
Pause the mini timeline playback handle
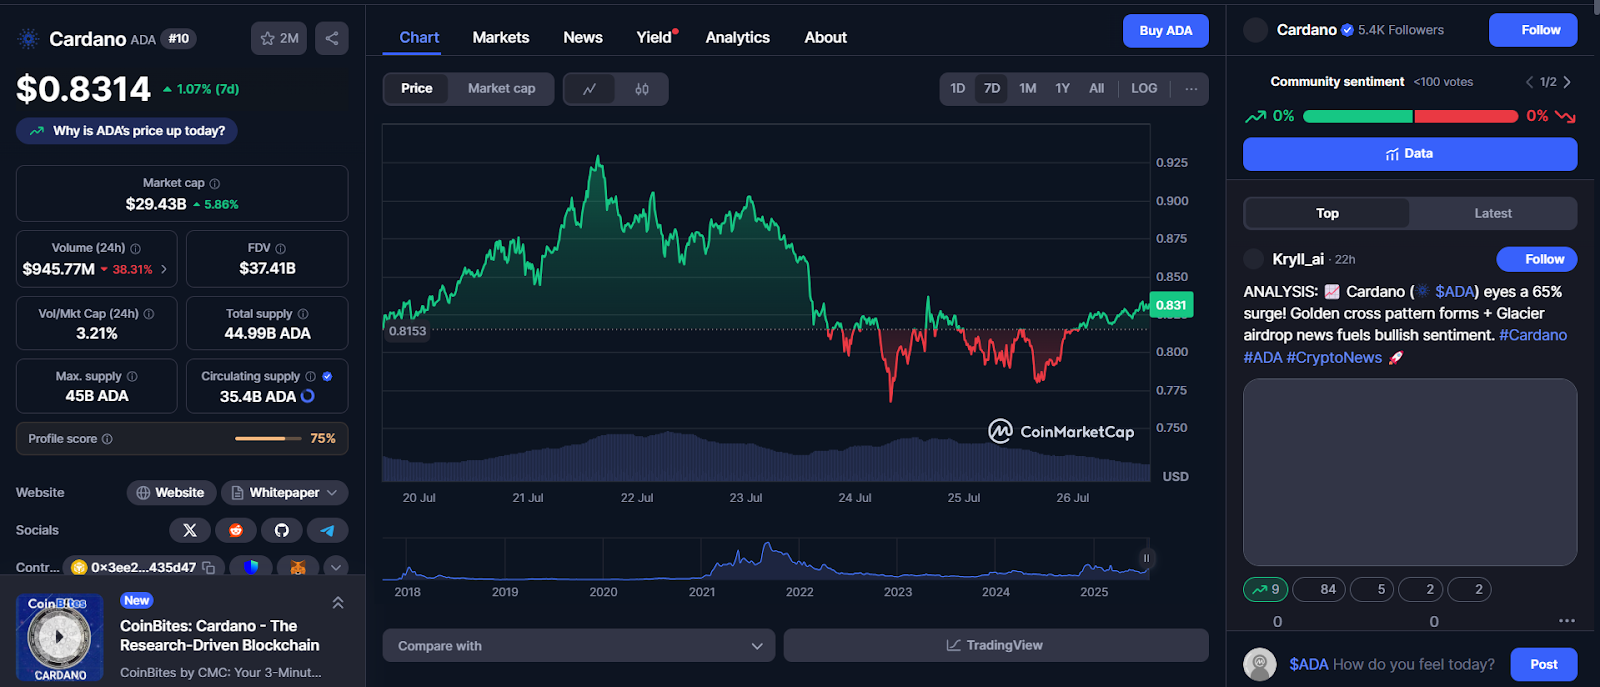point(1146,559)
